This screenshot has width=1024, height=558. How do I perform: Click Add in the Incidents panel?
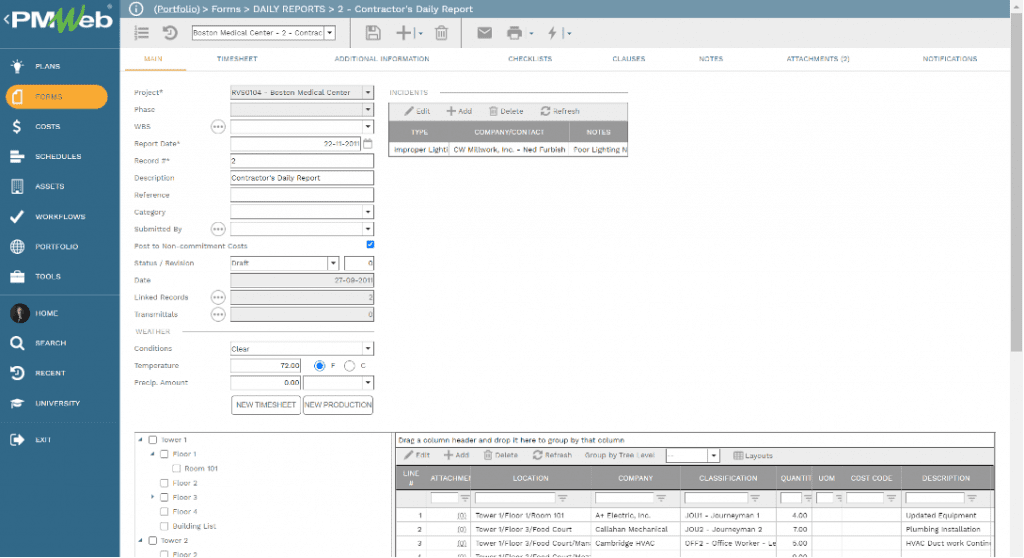click(459, 111)
